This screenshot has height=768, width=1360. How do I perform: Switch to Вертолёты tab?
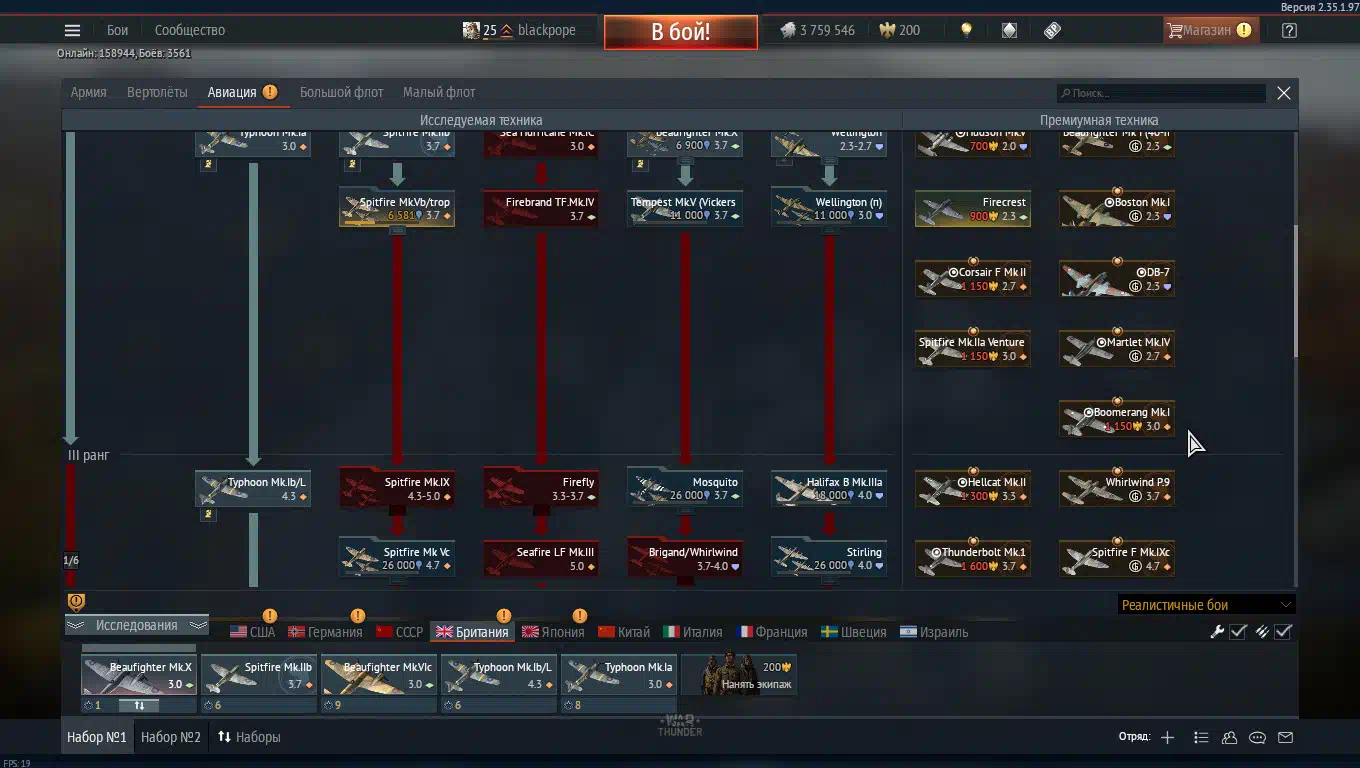tap(157, 92)
